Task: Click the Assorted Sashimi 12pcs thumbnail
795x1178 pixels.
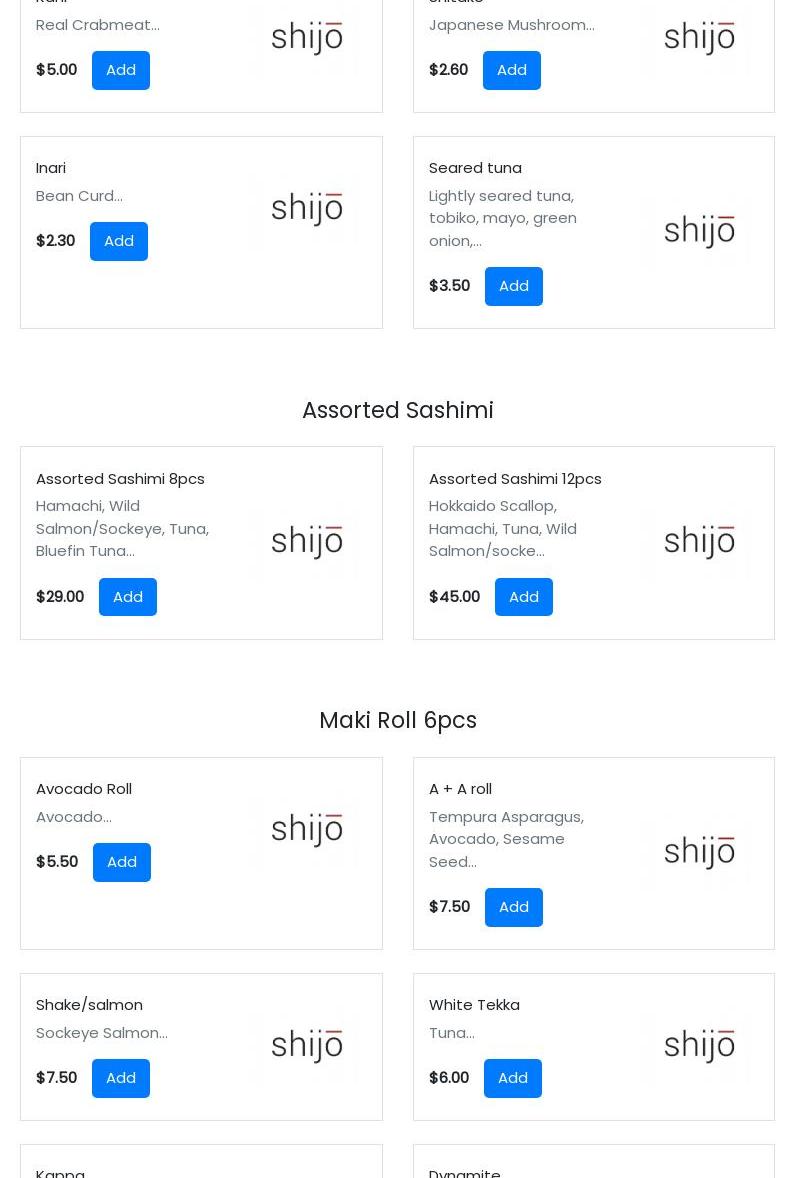Action: tap(699, 542)
